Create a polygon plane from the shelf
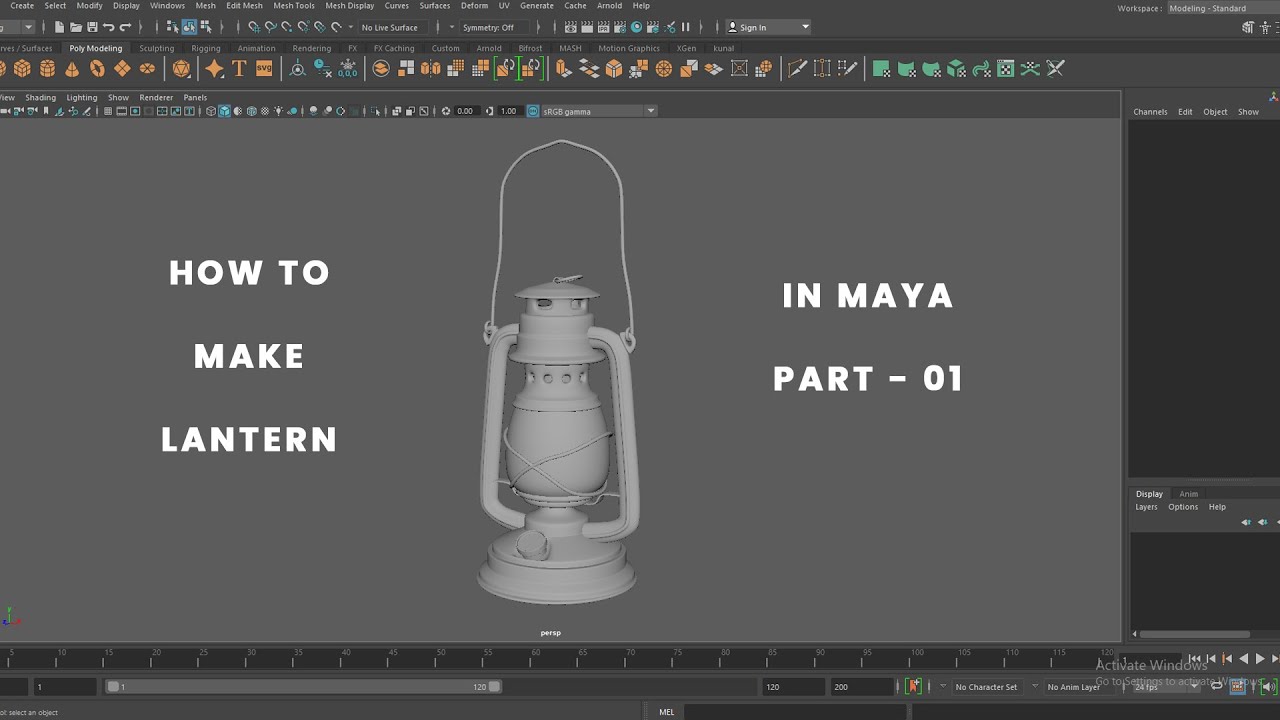 pos(122,68)
